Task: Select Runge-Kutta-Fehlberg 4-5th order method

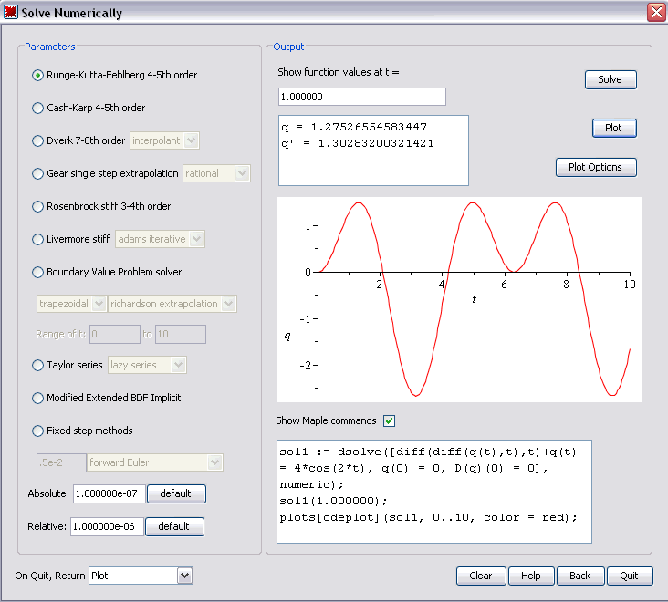Action: tap(38, 75)
